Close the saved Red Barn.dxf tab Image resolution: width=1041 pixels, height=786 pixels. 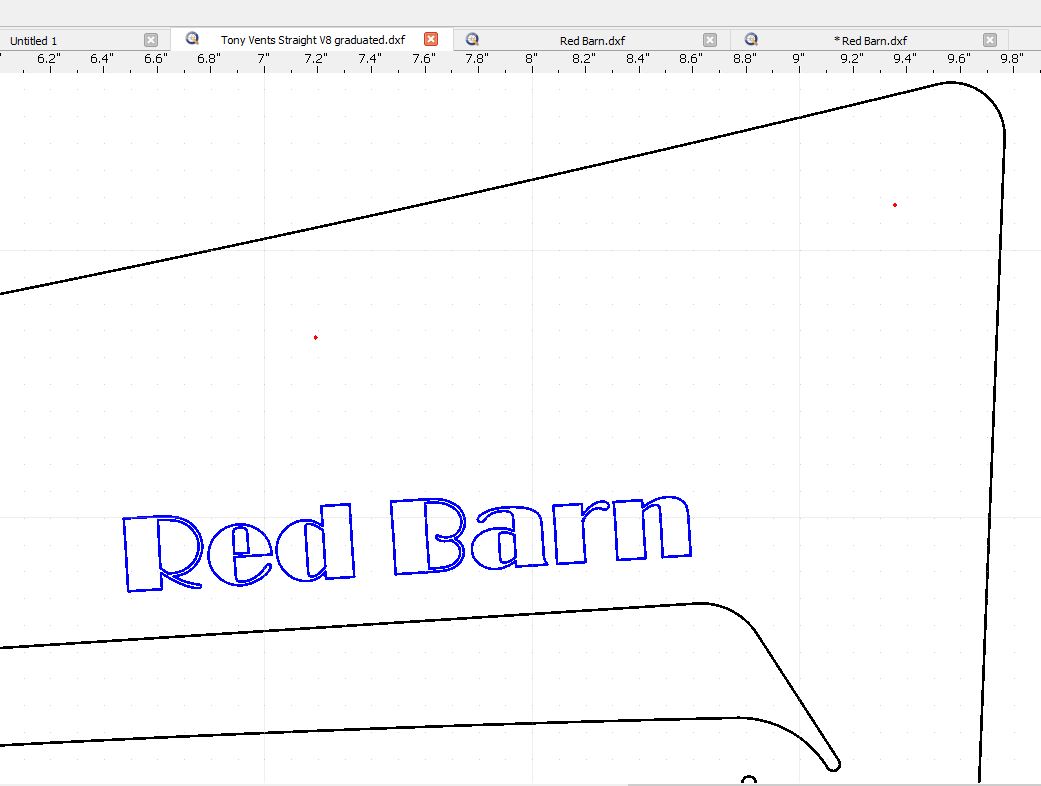(x=710, y=40)
